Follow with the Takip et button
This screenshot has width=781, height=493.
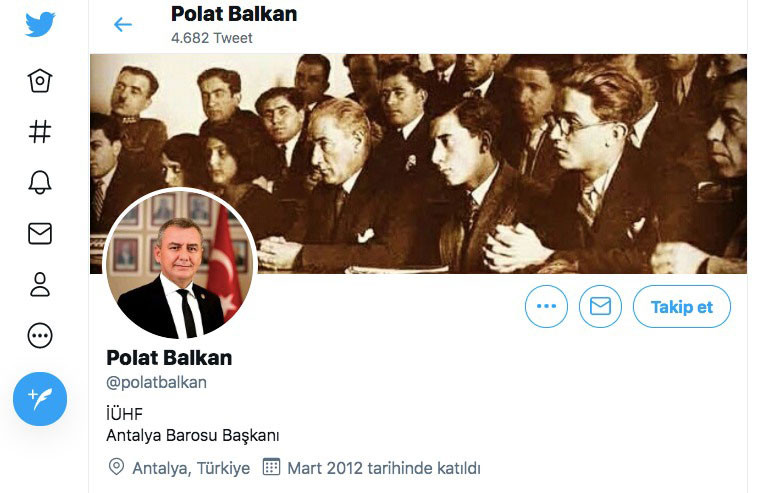tap(682, 306)
